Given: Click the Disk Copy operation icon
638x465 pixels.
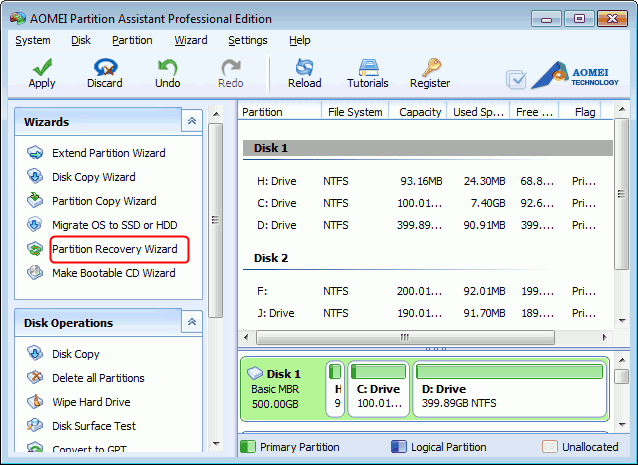Looking at the screenshot, I should tap(35, 354).
